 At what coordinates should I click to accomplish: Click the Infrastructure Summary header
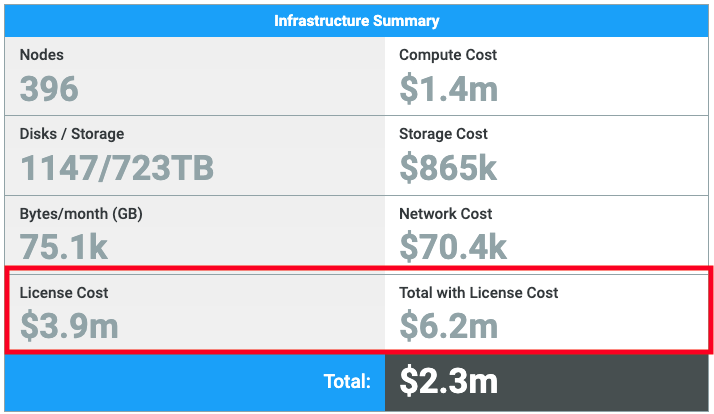356,21
